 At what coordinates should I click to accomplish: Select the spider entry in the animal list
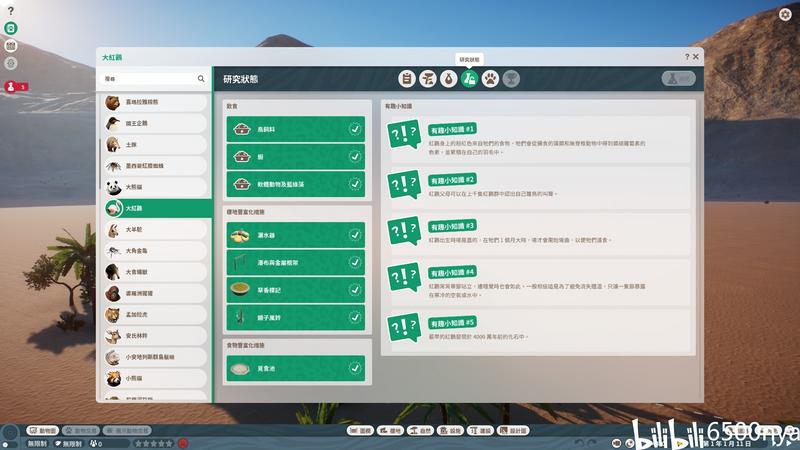pyautogui.click(x=156, y=166)
